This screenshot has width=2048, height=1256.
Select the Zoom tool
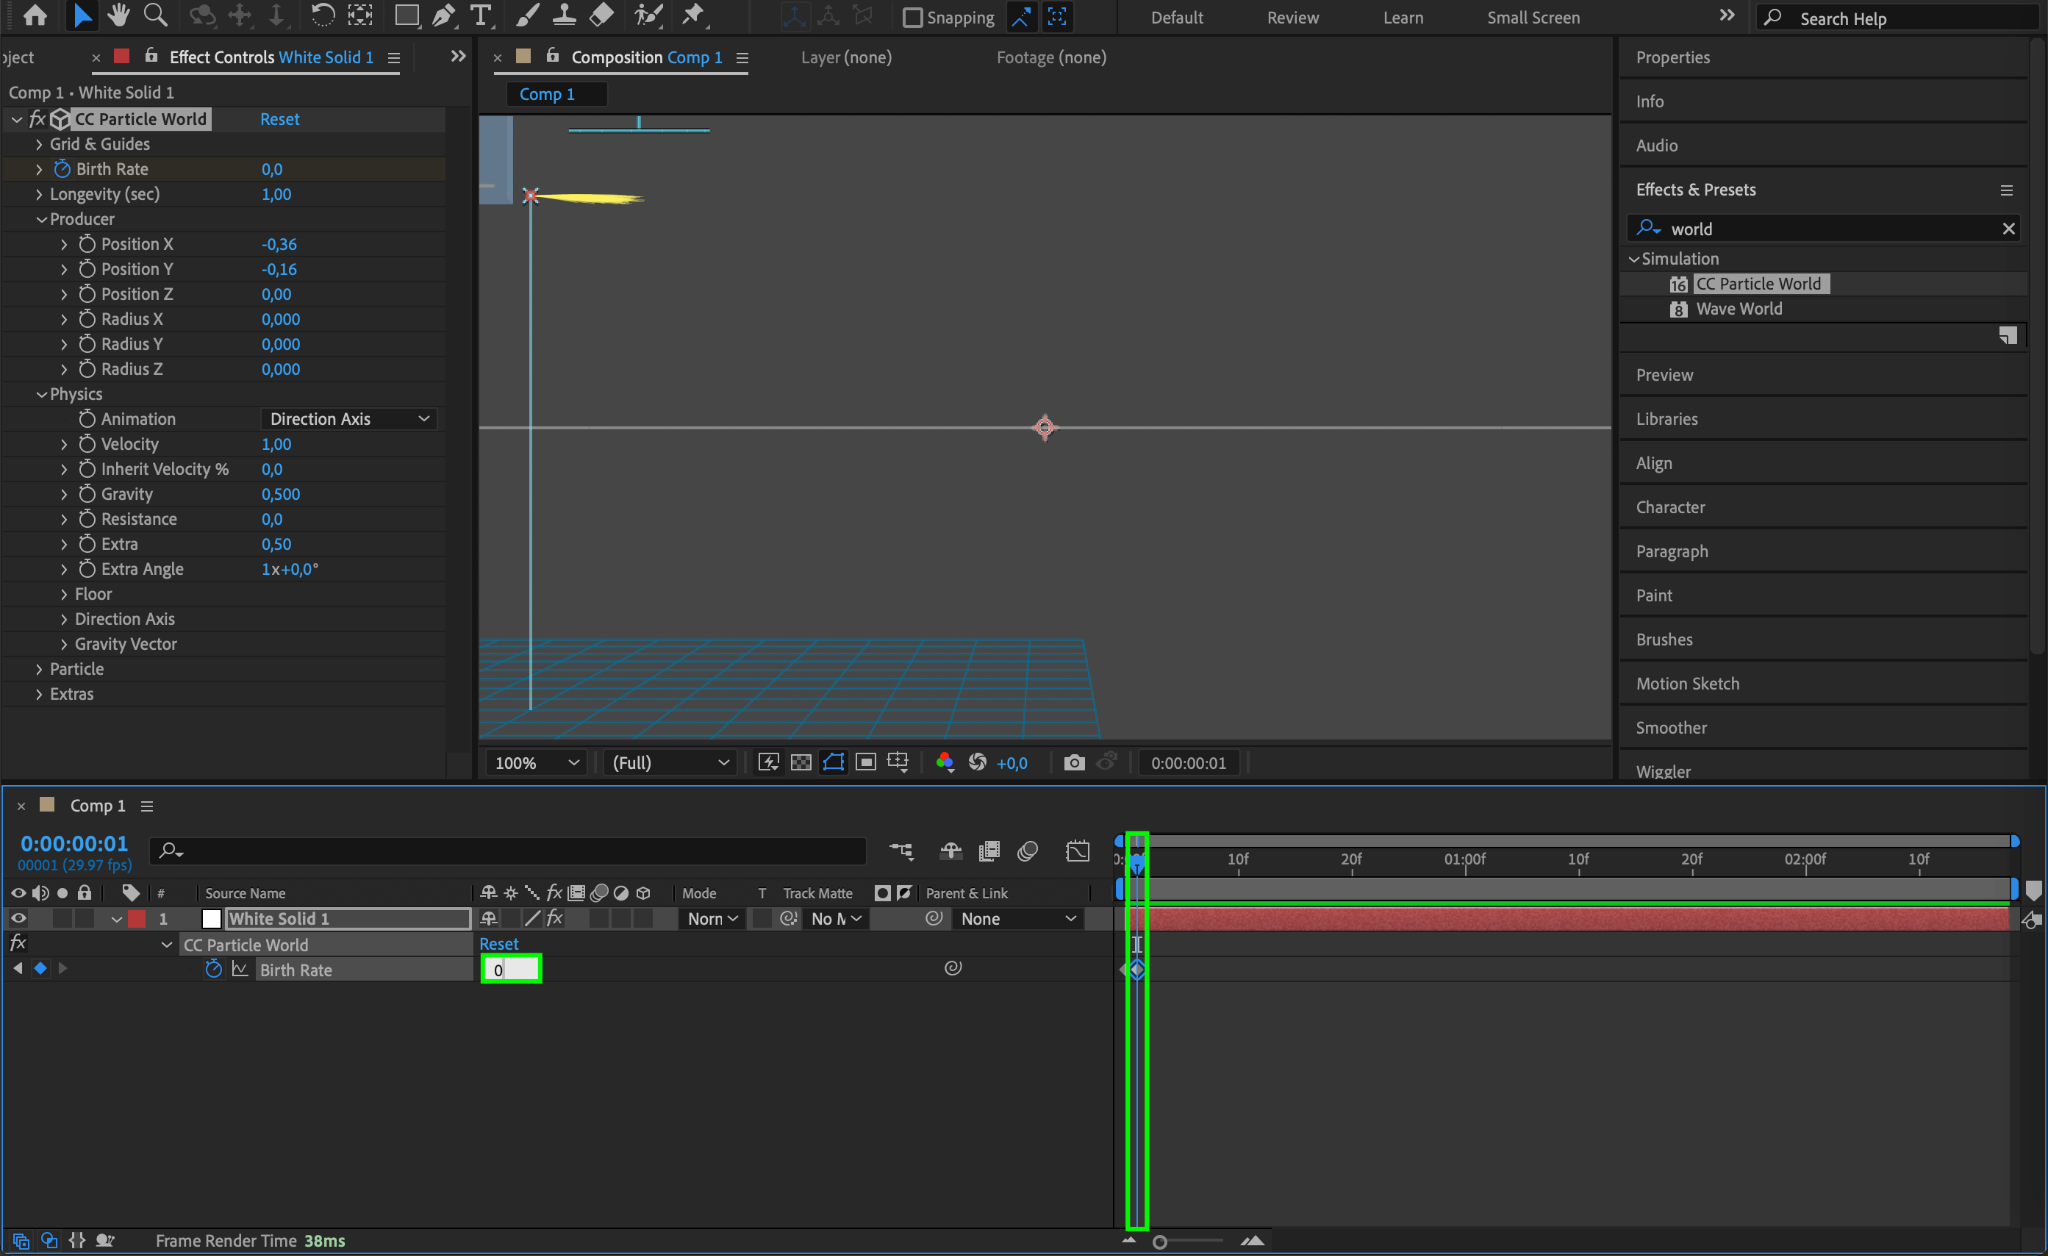155,15
